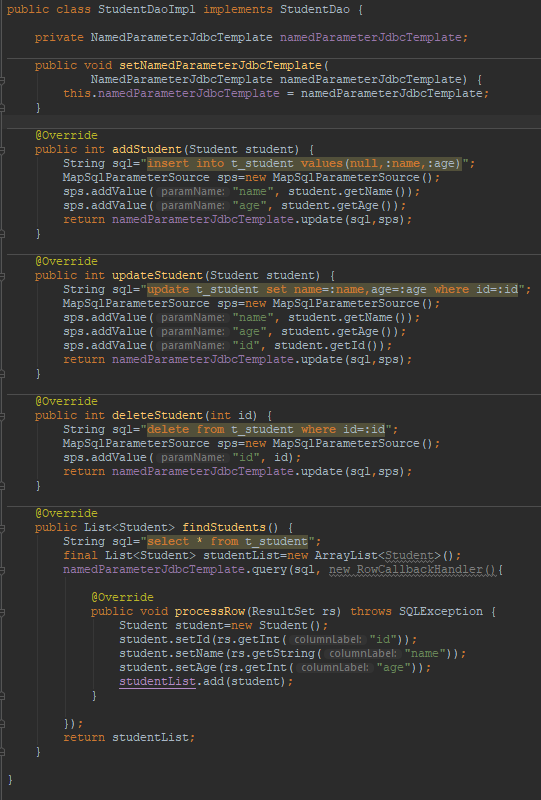The image size is (541, 800).
Task: Click columnLabel hint before "name" in getString
Action: (362, 654)
